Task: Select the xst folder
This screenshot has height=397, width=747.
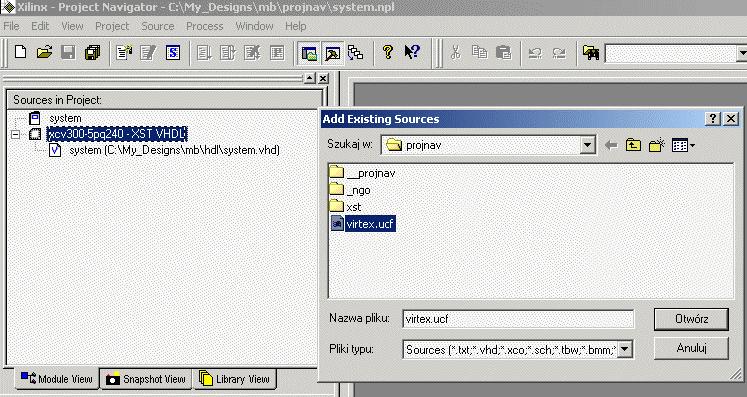Action: coord(345,207)
